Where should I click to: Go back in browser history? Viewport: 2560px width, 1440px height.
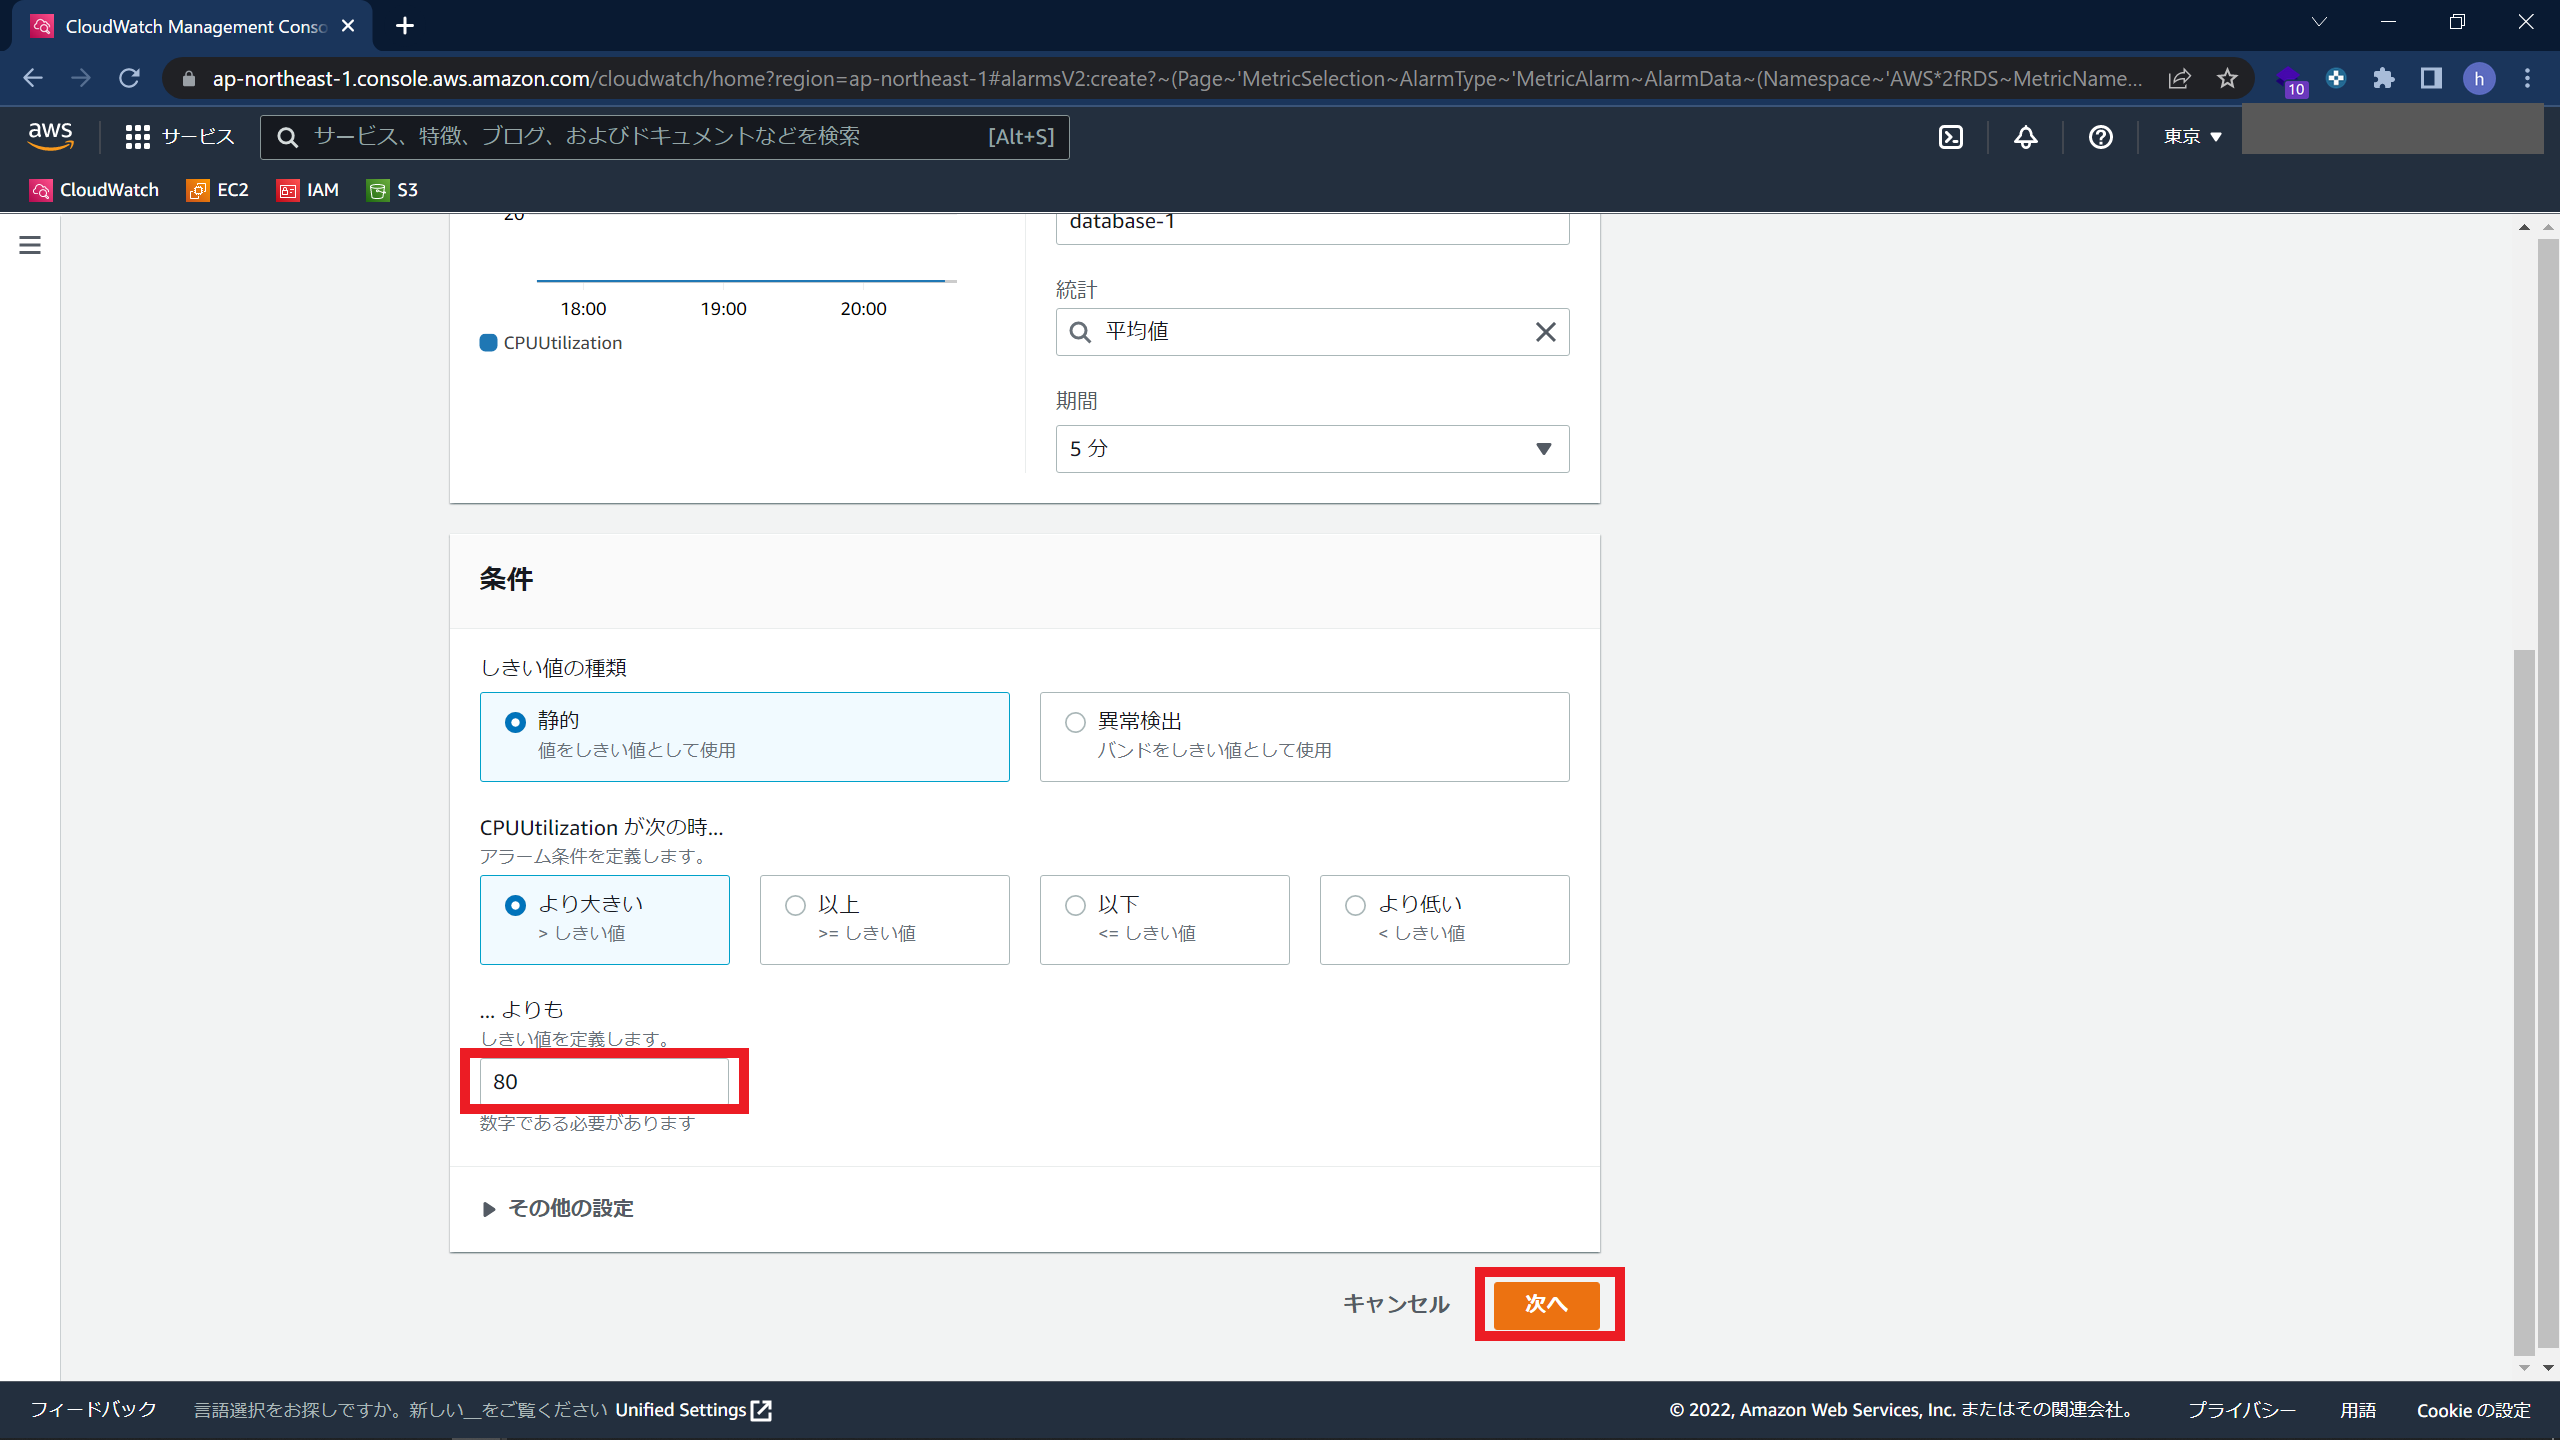click(x=33, y=78)
